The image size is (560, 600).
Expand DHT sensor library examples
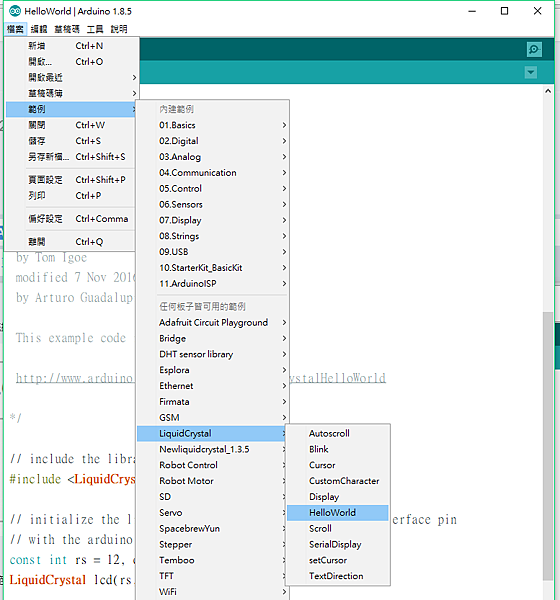pyautogui.click(x=212, y=354)
